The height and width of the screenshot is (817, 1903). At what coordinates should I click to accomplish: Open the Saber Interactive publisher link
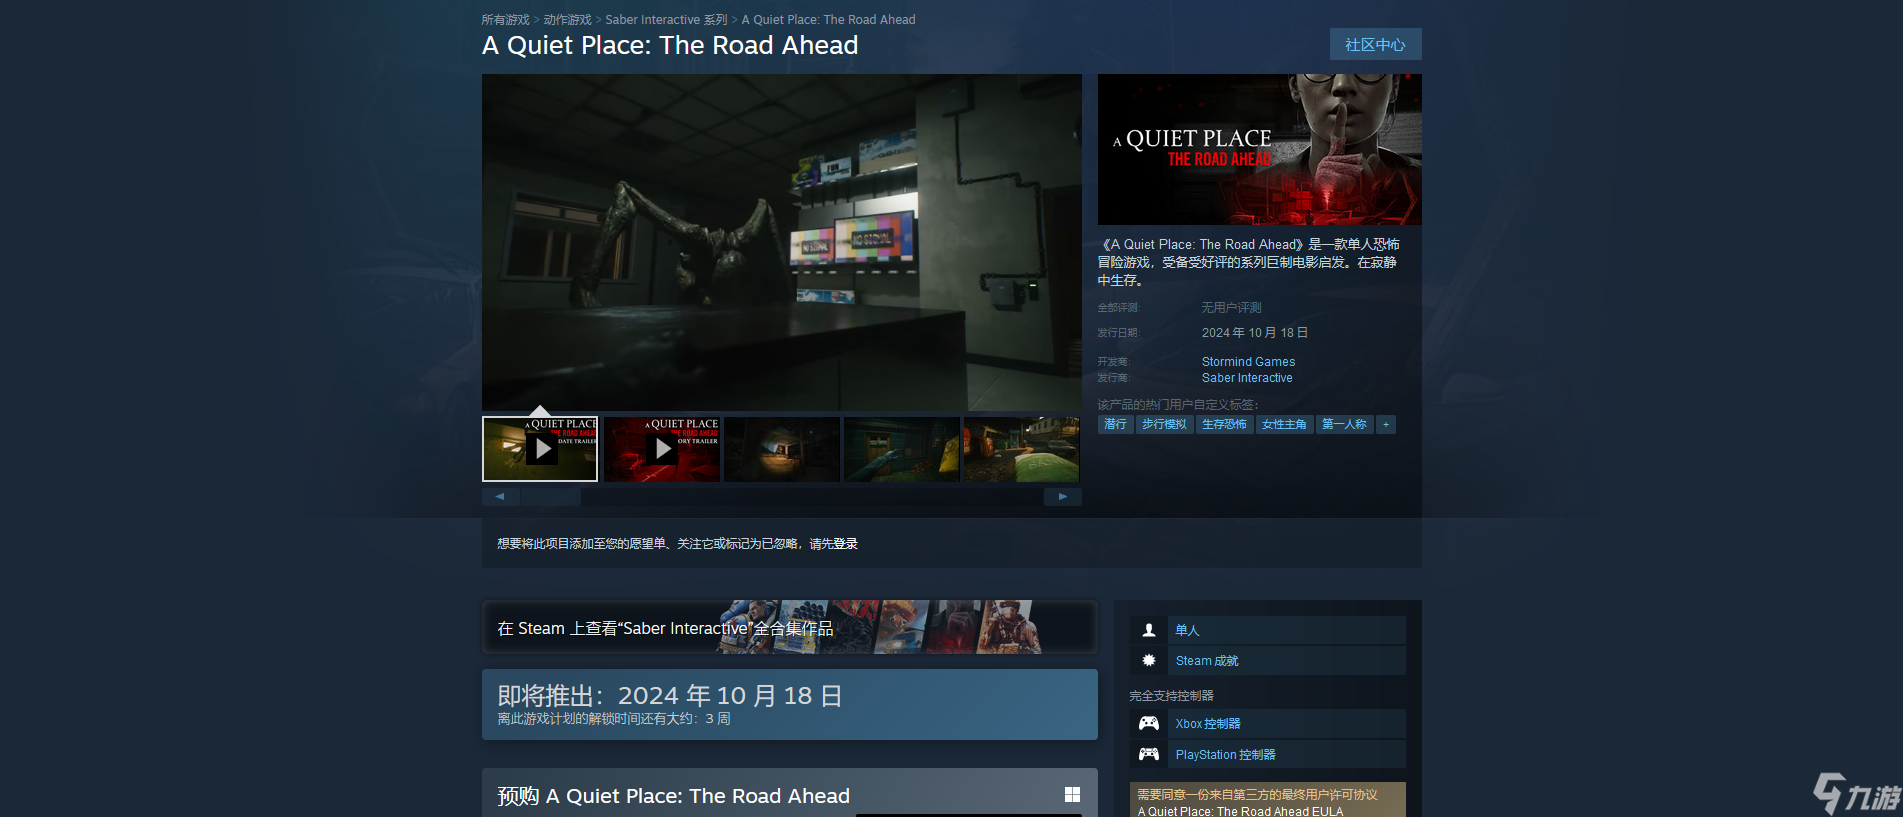(1247, 378)
